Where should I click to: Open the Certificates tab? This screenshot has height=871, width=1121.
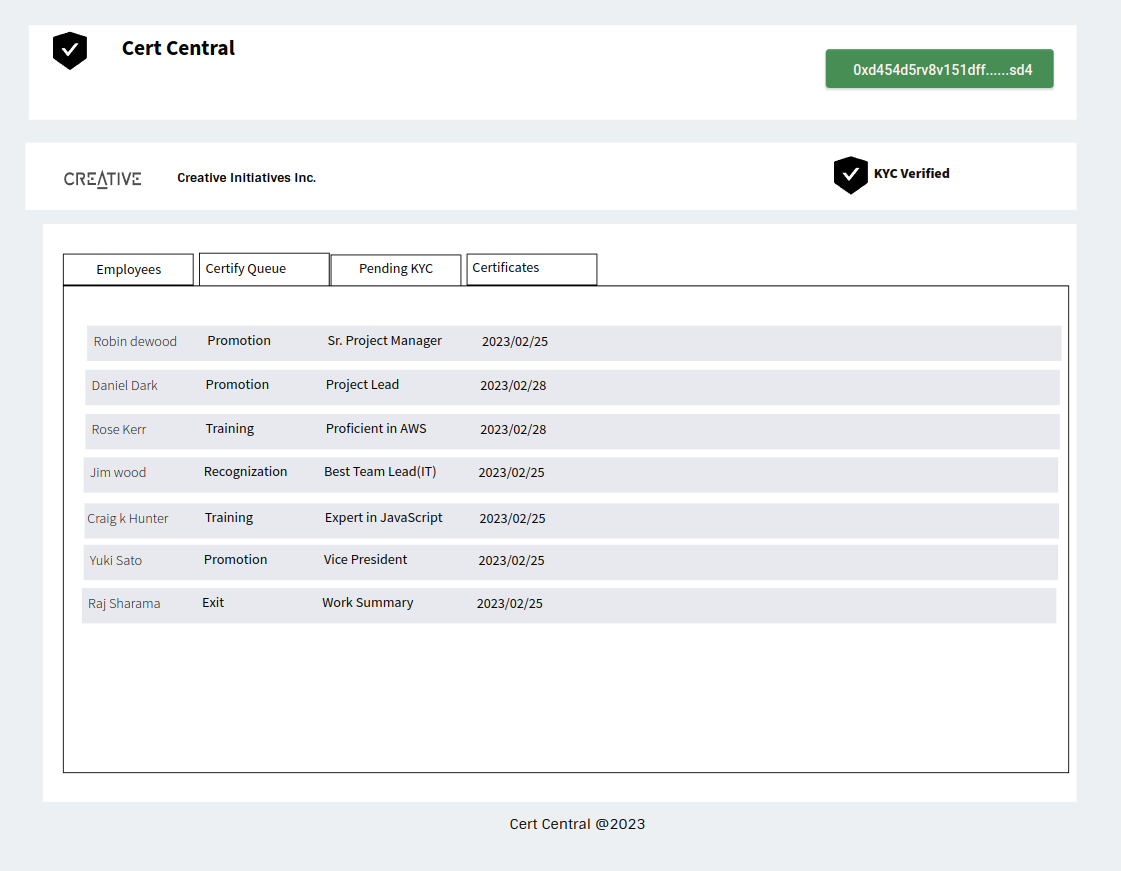[531, 268]
